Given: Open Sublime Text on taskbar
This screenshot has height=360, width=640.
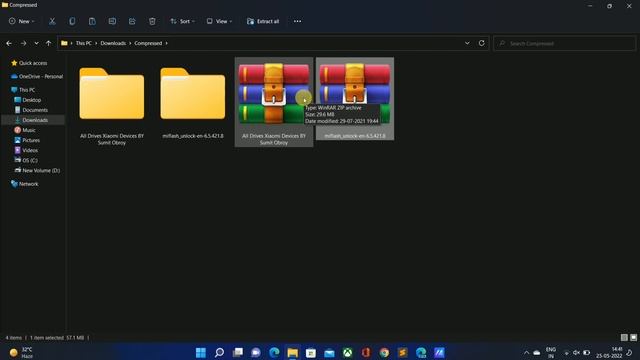Looking at the screenshot, I should [x=403, y=353].
